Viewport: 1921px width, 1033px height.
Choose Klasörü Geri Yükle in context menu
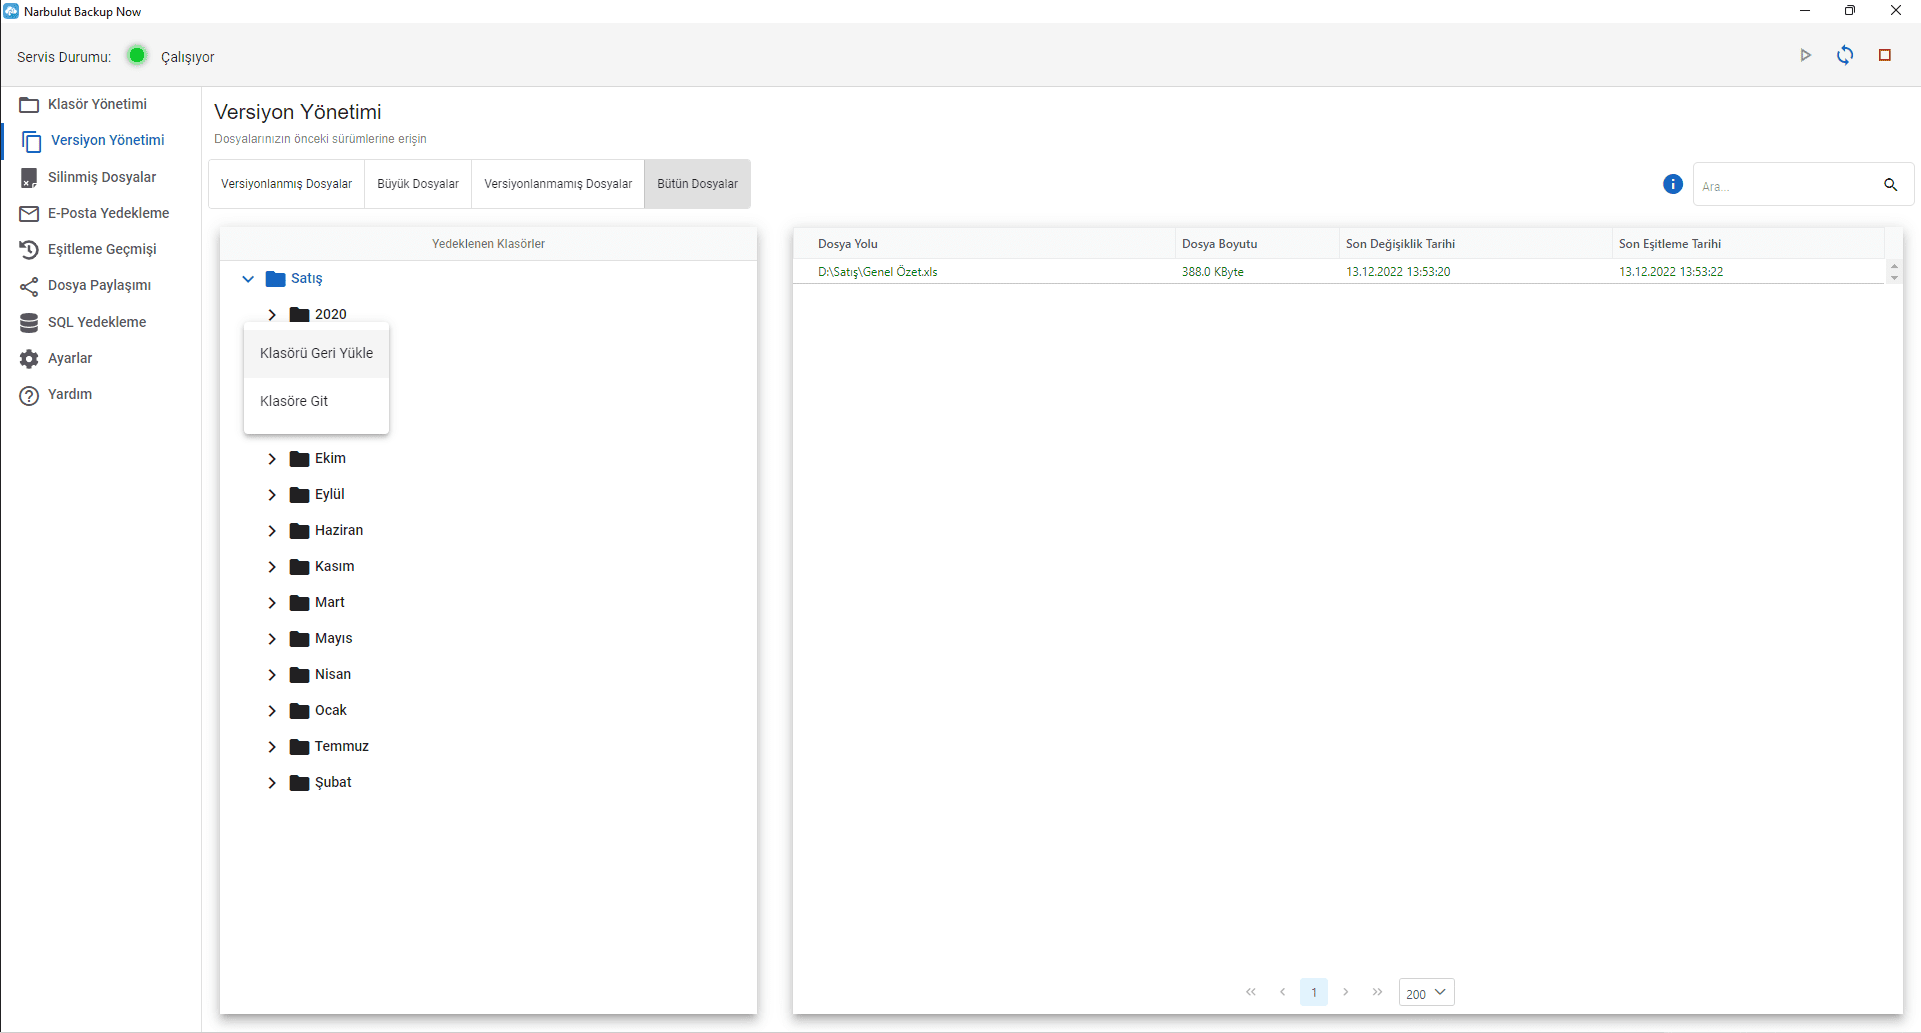(316, 353)
